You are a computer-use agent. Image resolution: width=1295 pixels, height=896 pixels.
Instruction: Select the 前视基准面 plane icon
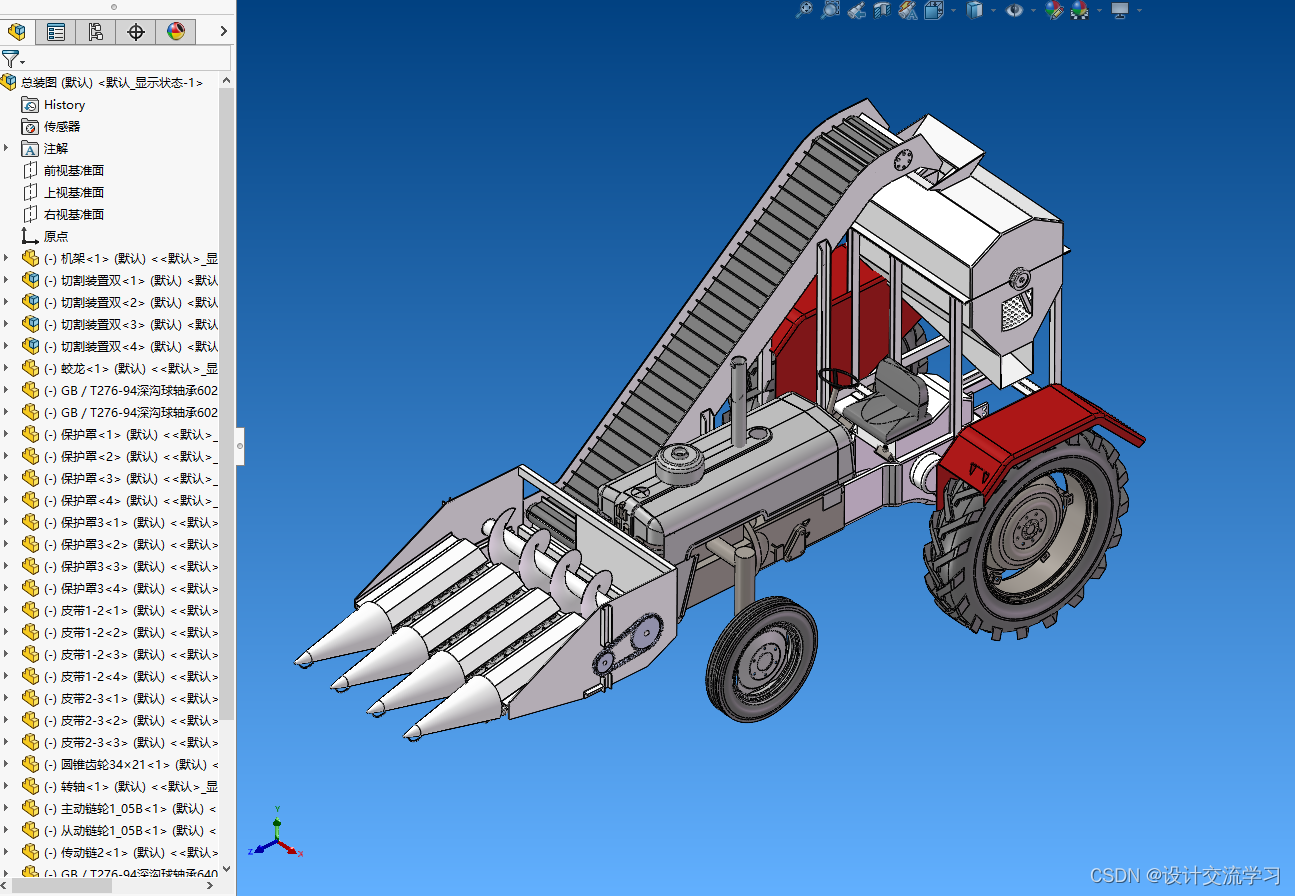point(30,170)
